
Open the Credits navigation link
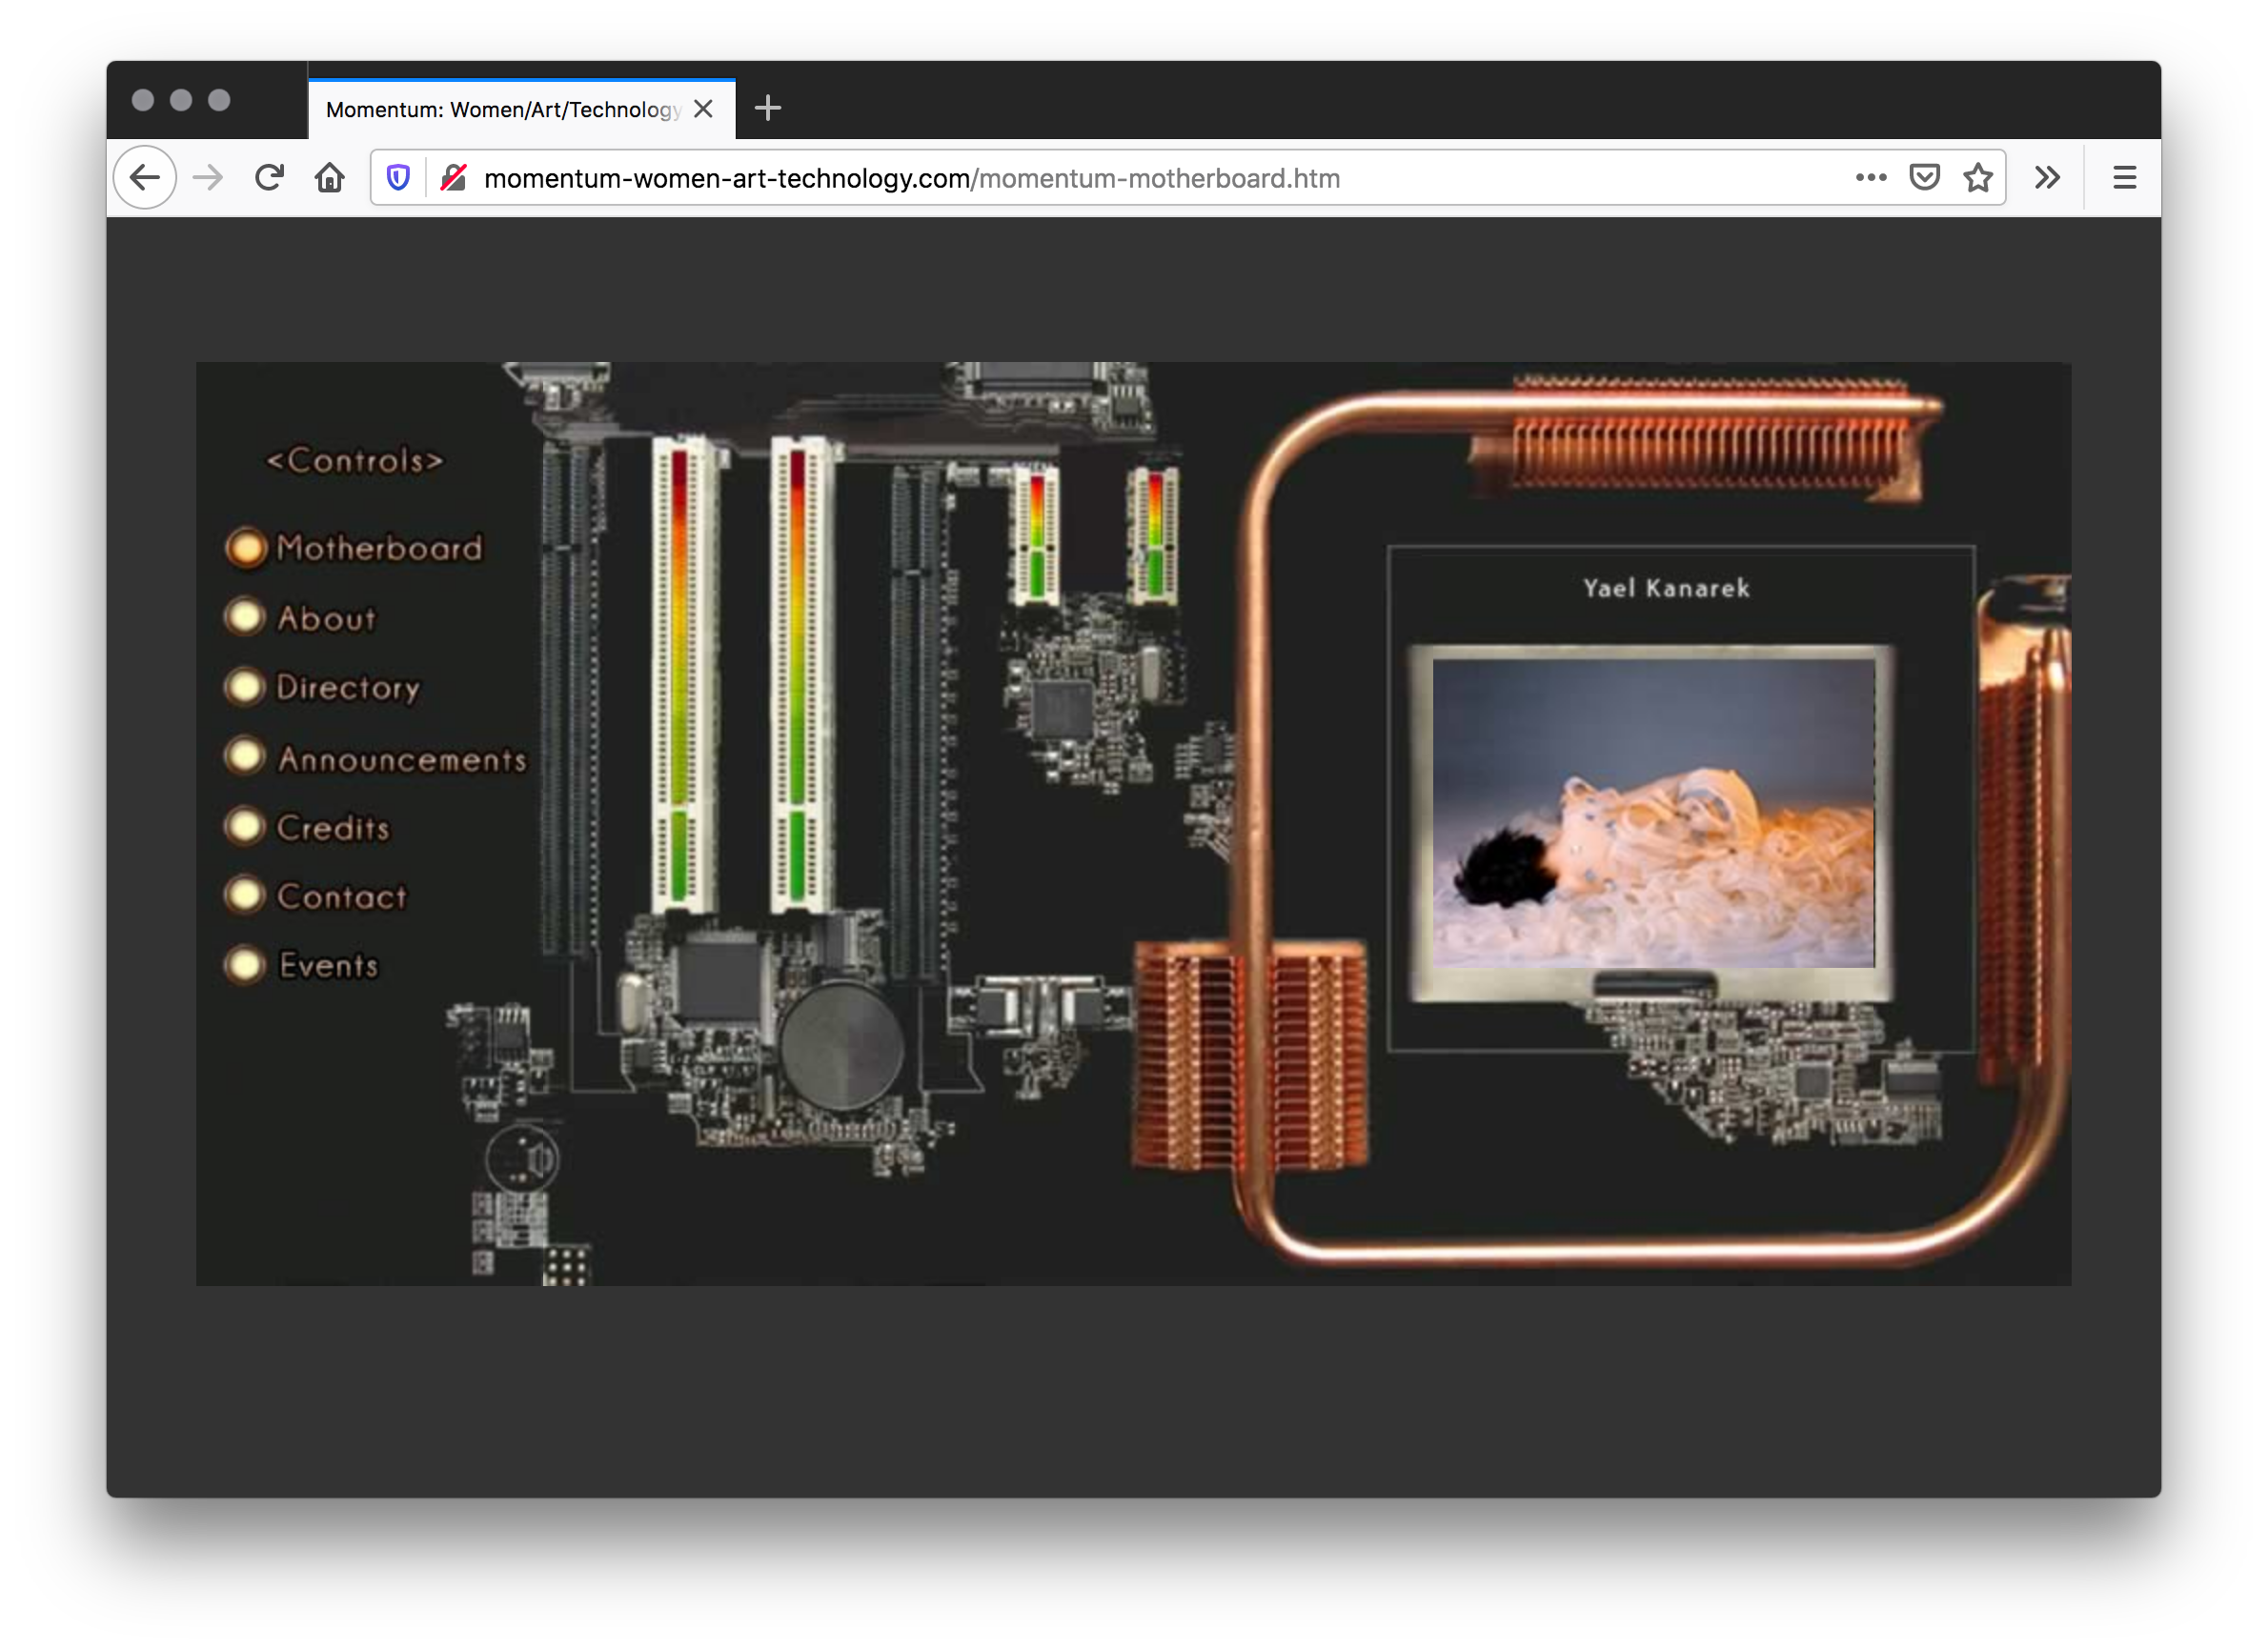tap(333, 828)
